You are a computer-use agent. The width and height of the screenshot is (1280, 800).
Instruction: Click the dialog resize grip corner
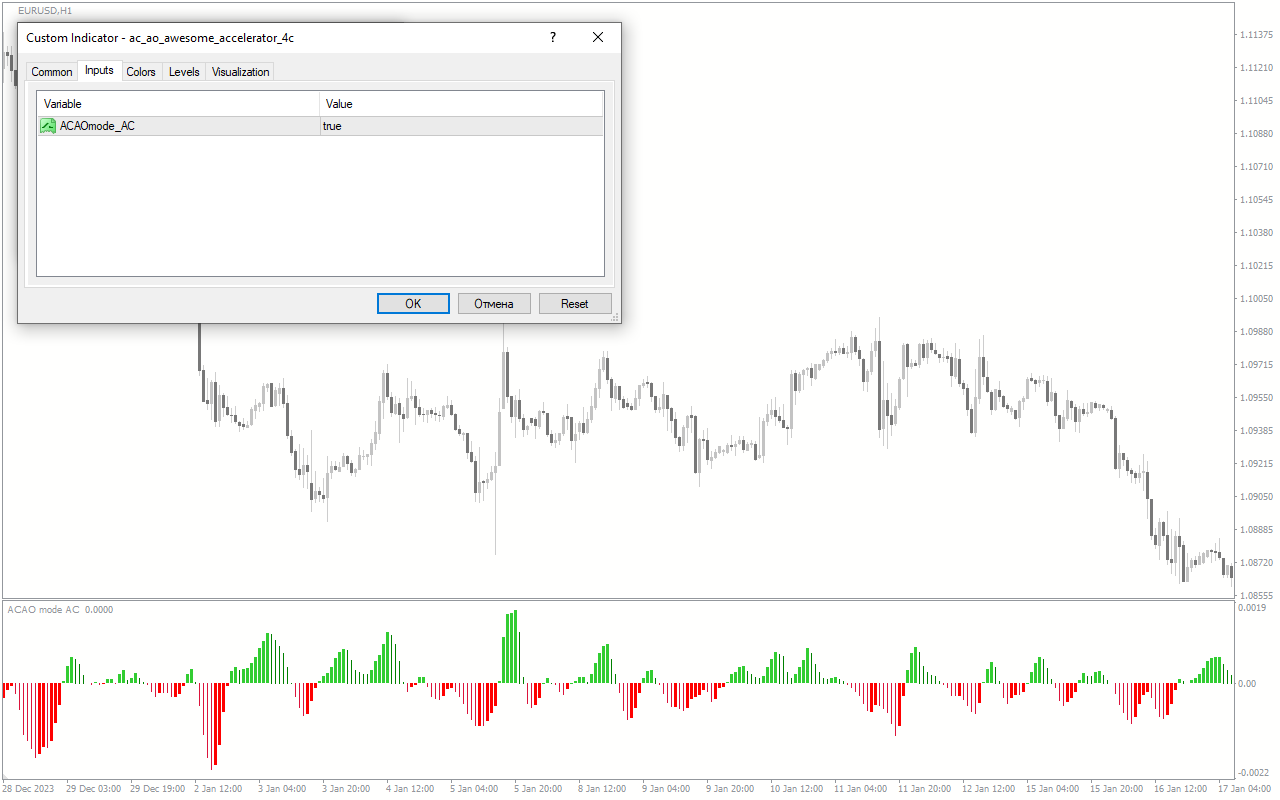pos(615,317)
